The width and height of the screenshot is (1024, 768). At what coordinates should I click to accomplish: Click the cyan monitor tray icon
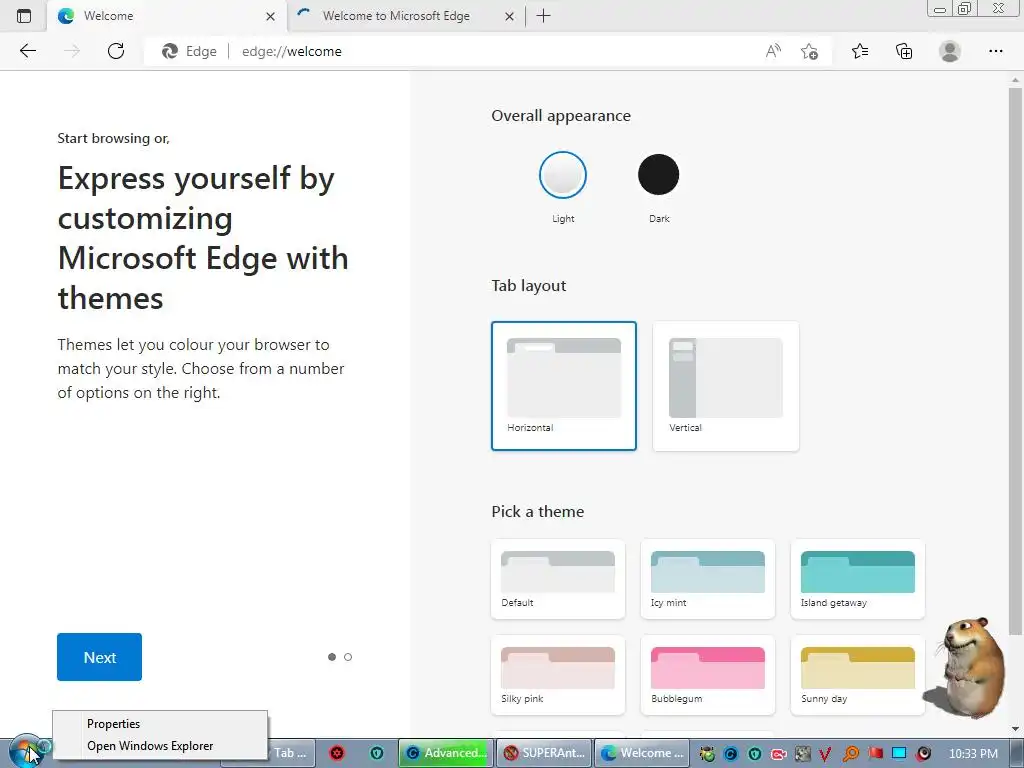pos(899,753)
